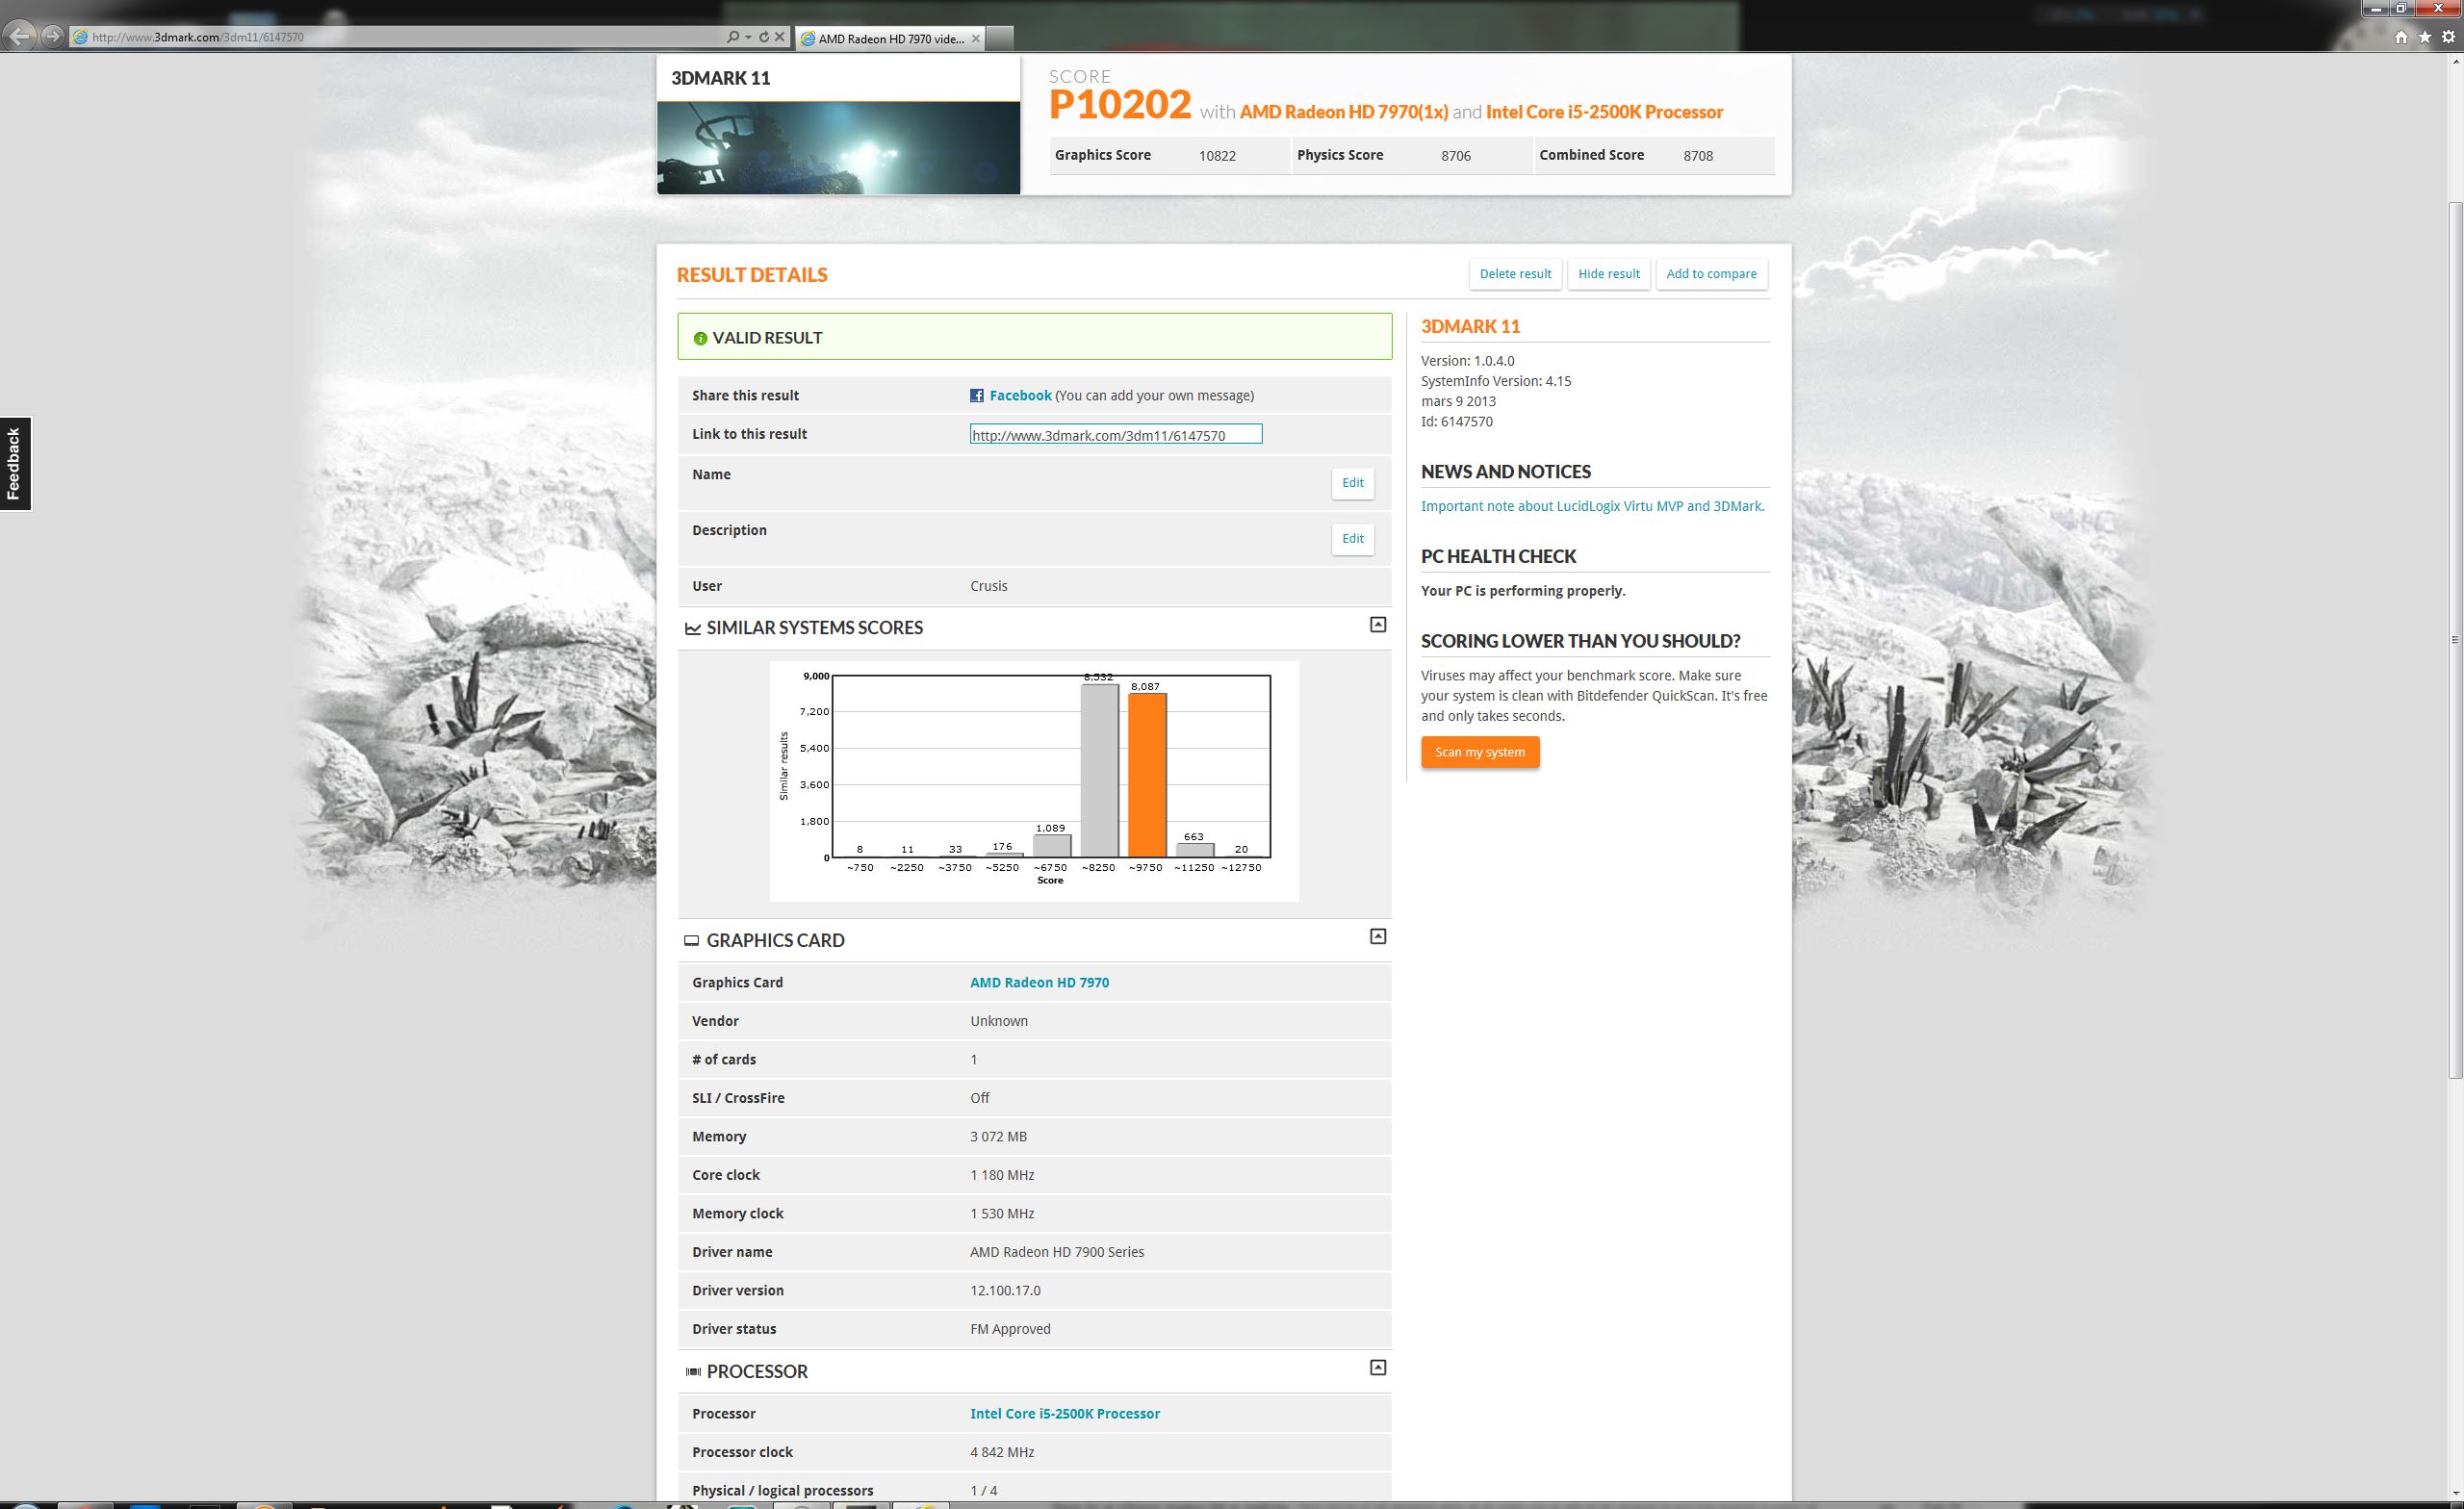Collapse the Processor section
The width and height of the screenshot is (2464, 1509).
coord(1377,1367)
